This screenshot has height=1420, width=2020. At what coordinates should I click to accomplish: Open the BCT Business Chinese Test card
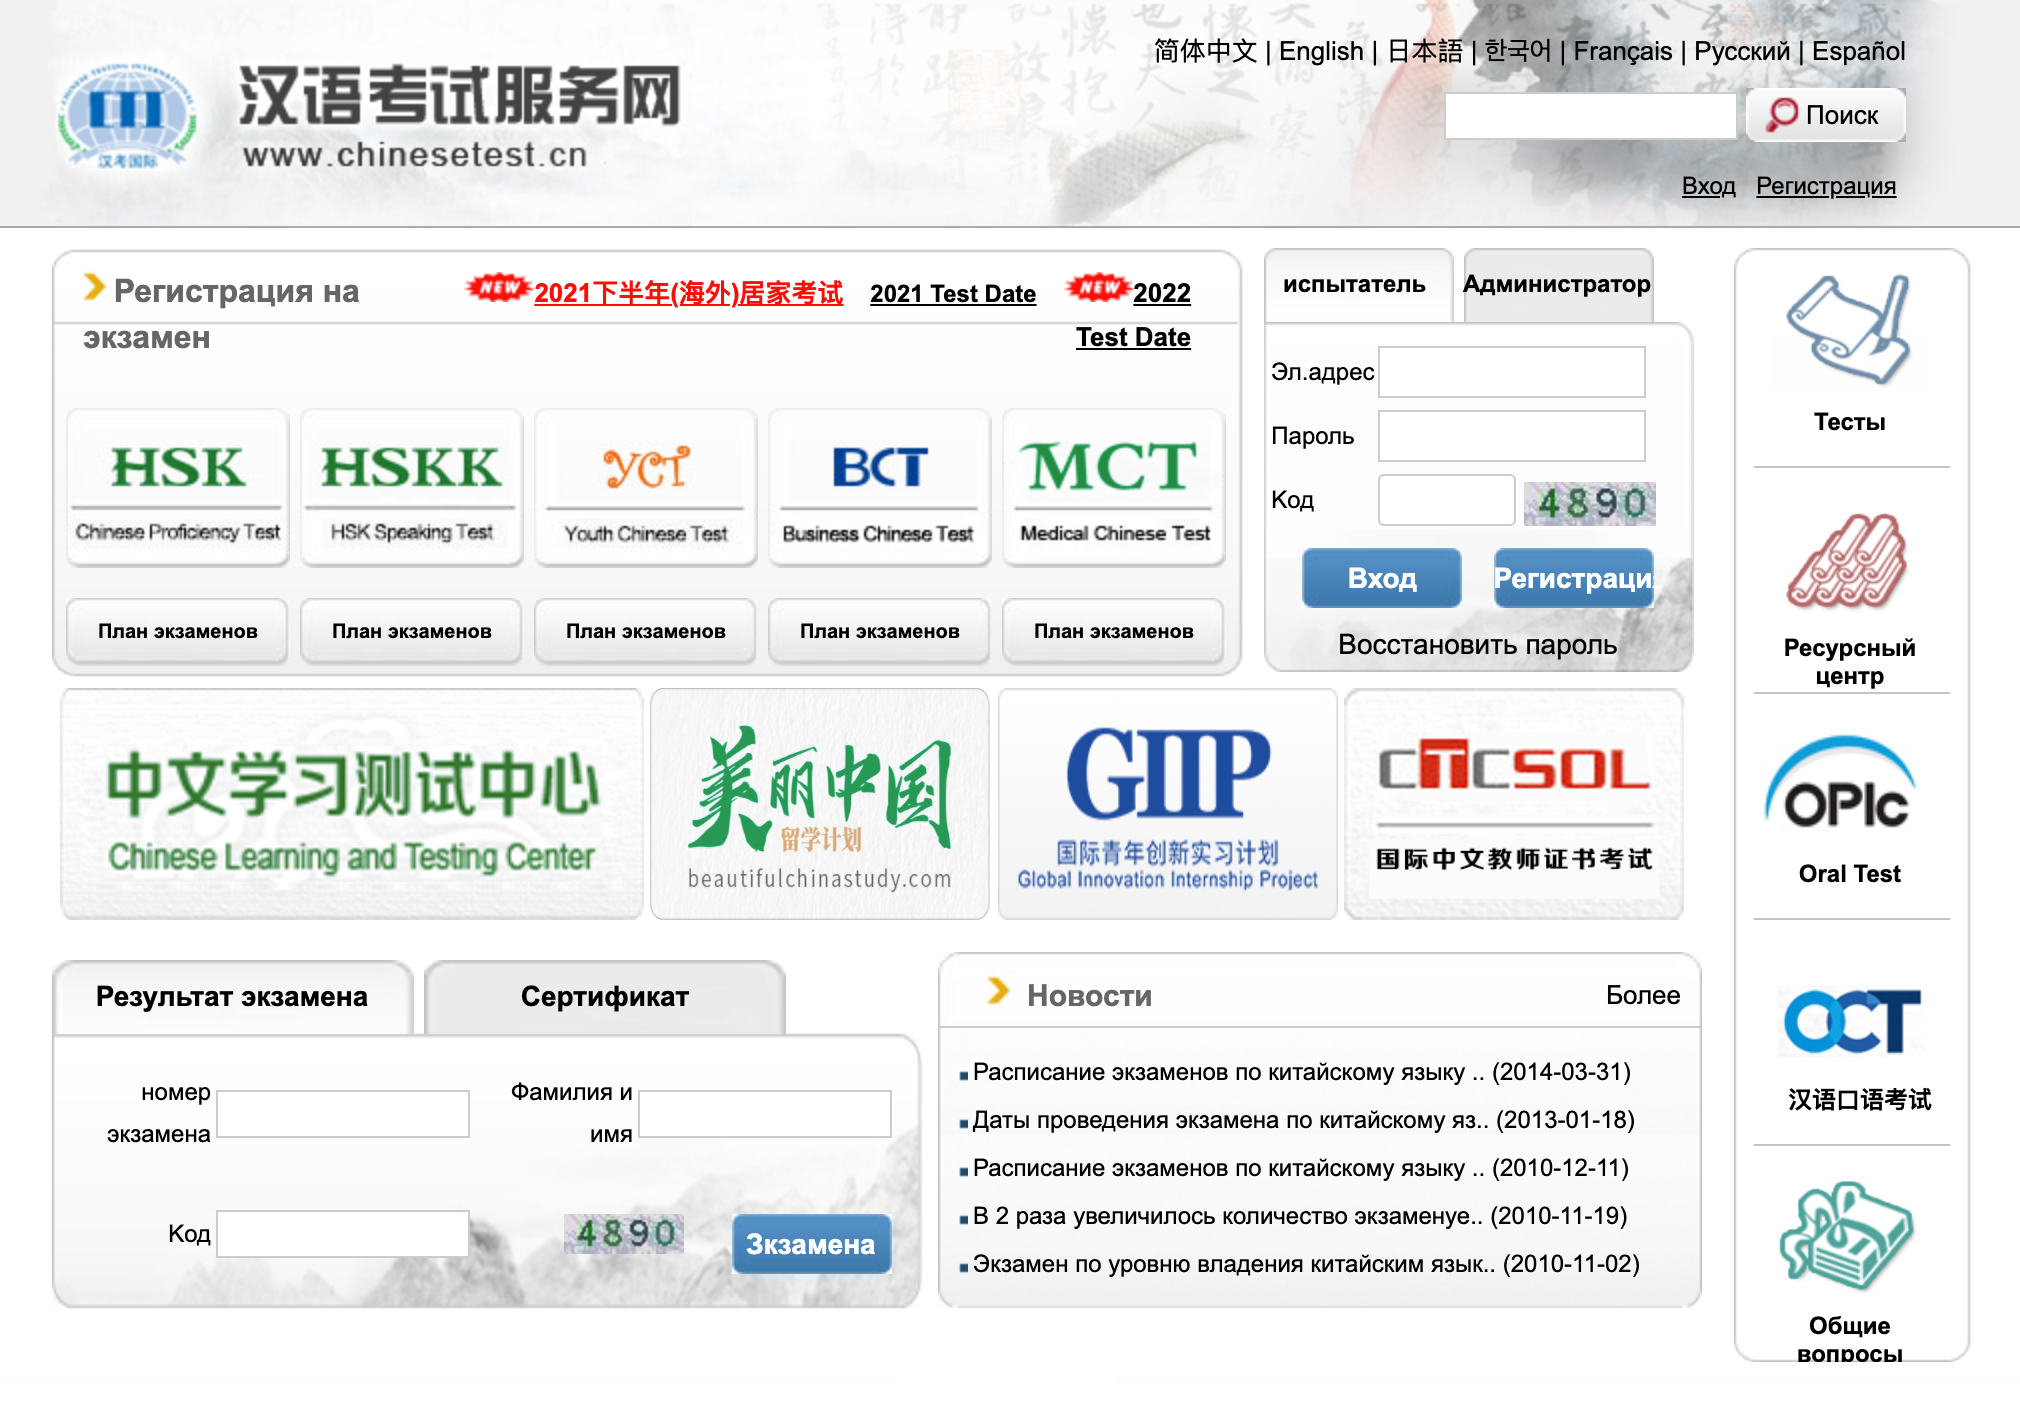click(x=880, y=488)
